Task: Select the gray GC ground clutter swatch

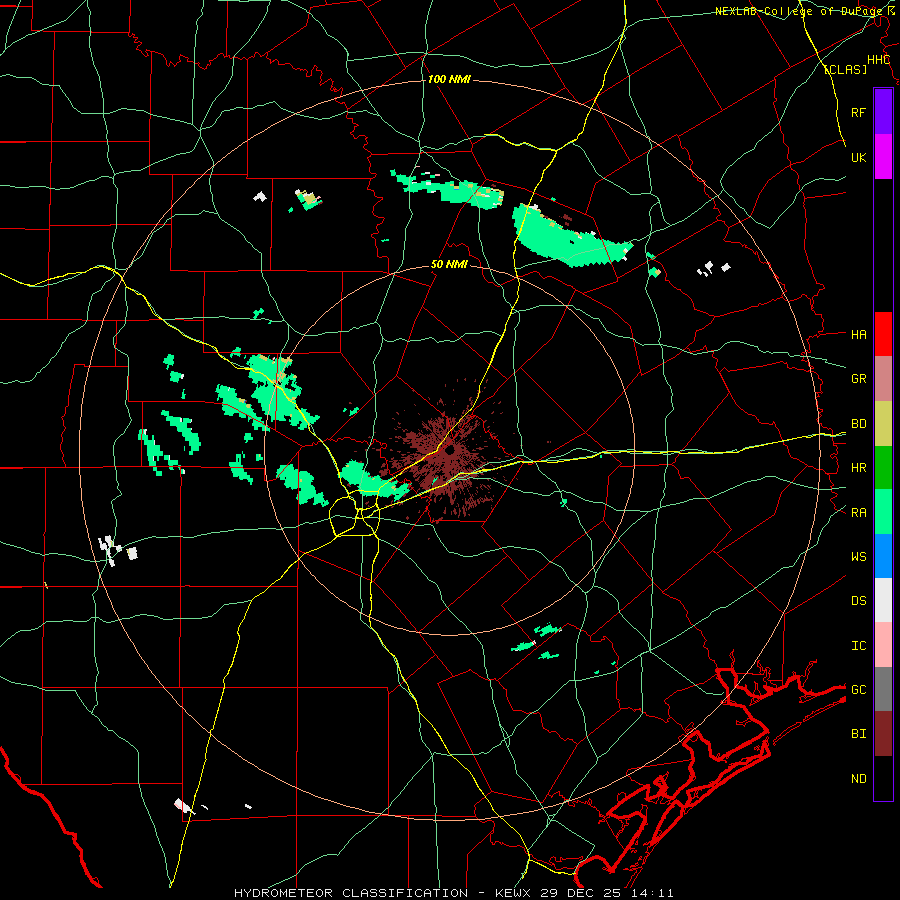Action: (883, 689)
